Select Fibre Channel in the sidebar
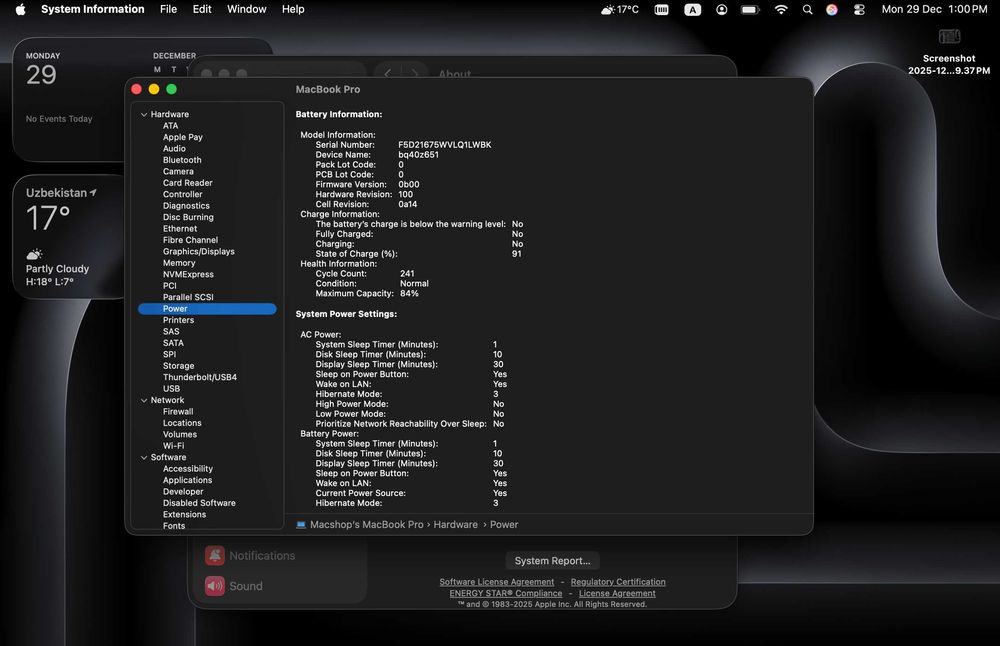Viewport: 1000px width, 646px height. tap(190, 240)
